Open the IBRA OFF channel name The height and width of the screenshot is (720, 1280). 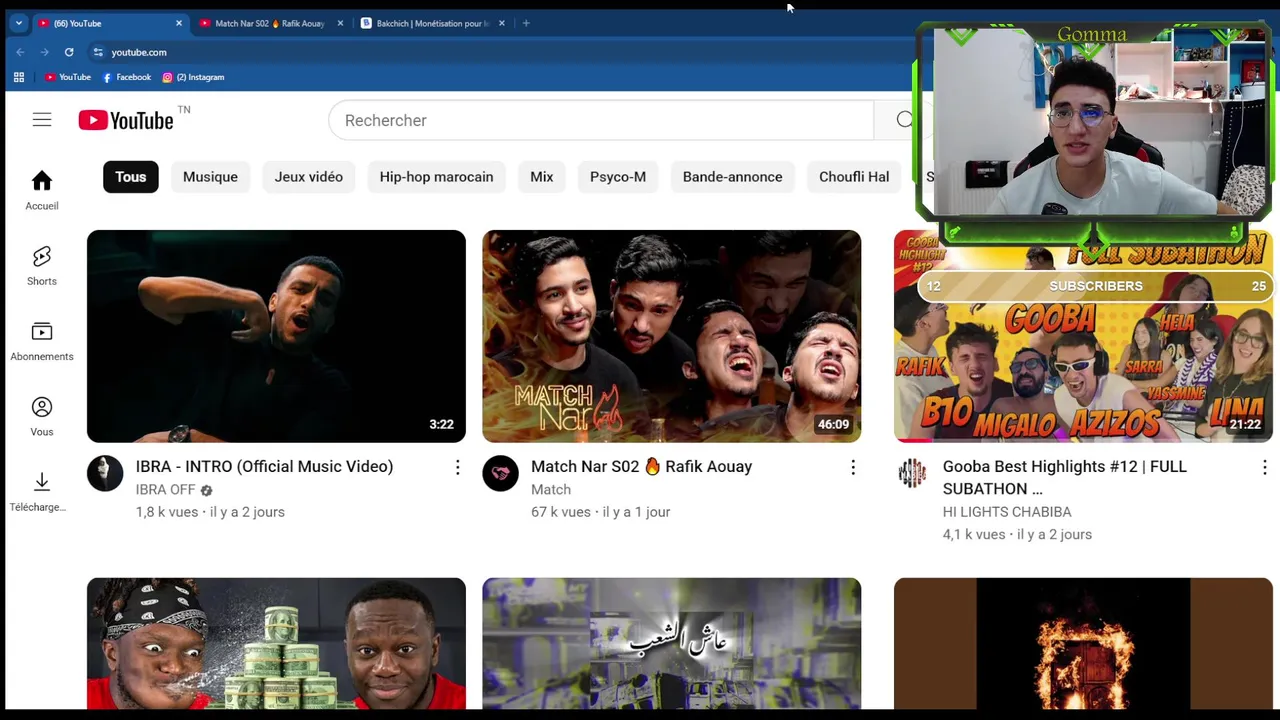(x=166, y=490)
